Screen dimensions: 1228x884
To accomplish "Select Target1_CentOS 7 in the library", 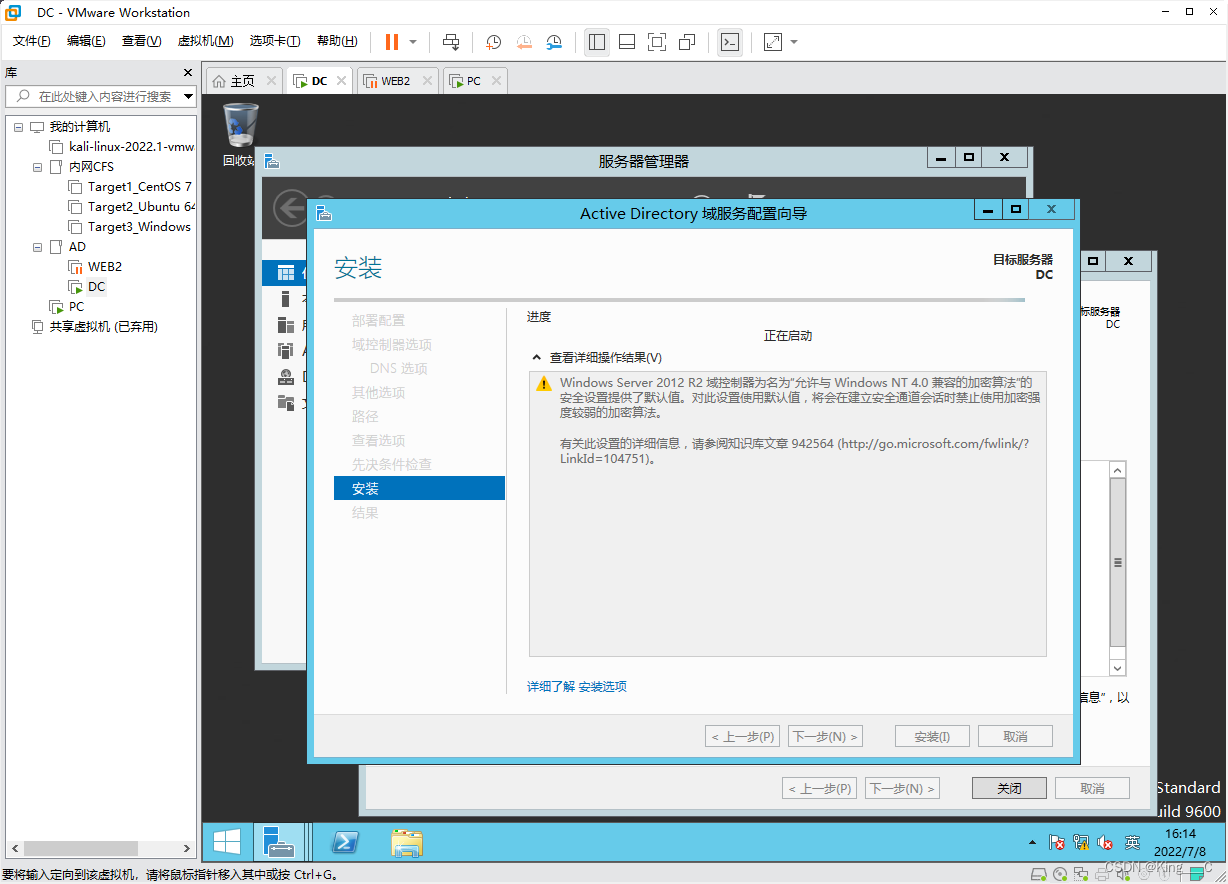I will 130,187.
